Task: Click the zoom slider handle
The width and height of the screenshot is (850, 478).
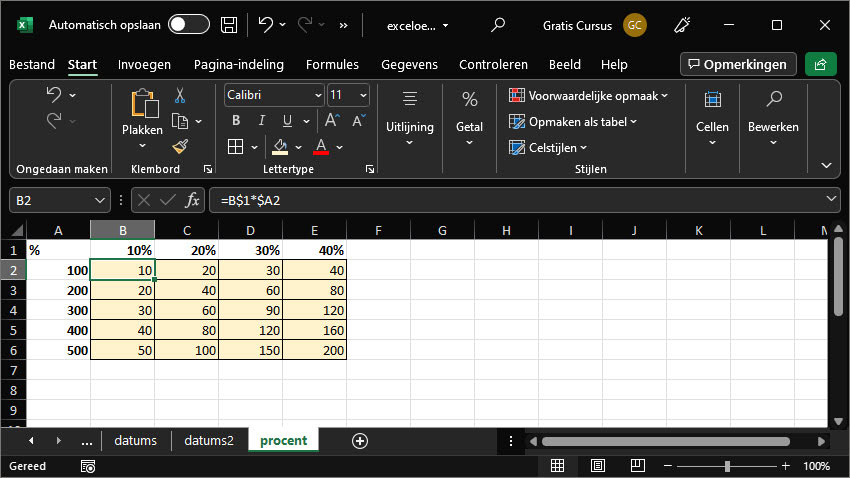Action: click(x=727, y=466)
